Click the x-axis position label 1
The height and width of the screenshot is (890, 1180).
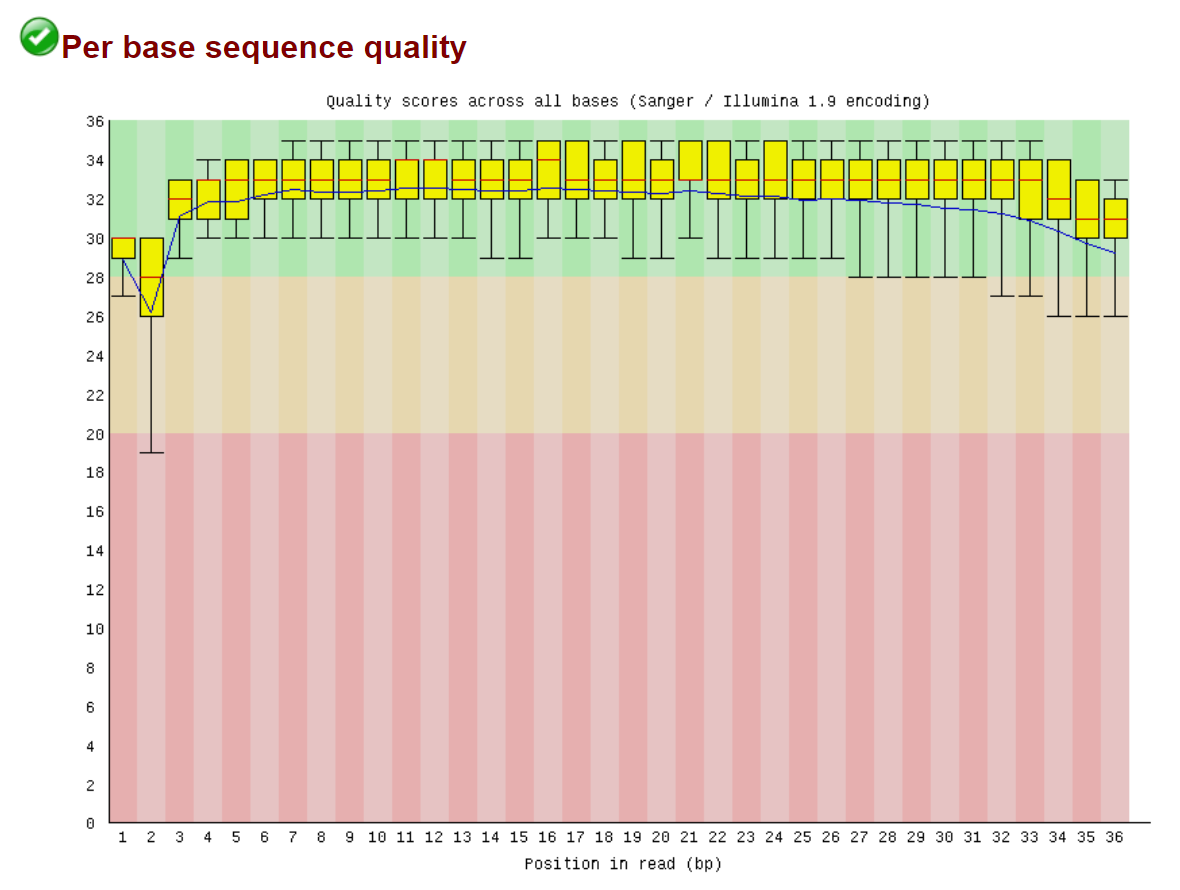123,837
